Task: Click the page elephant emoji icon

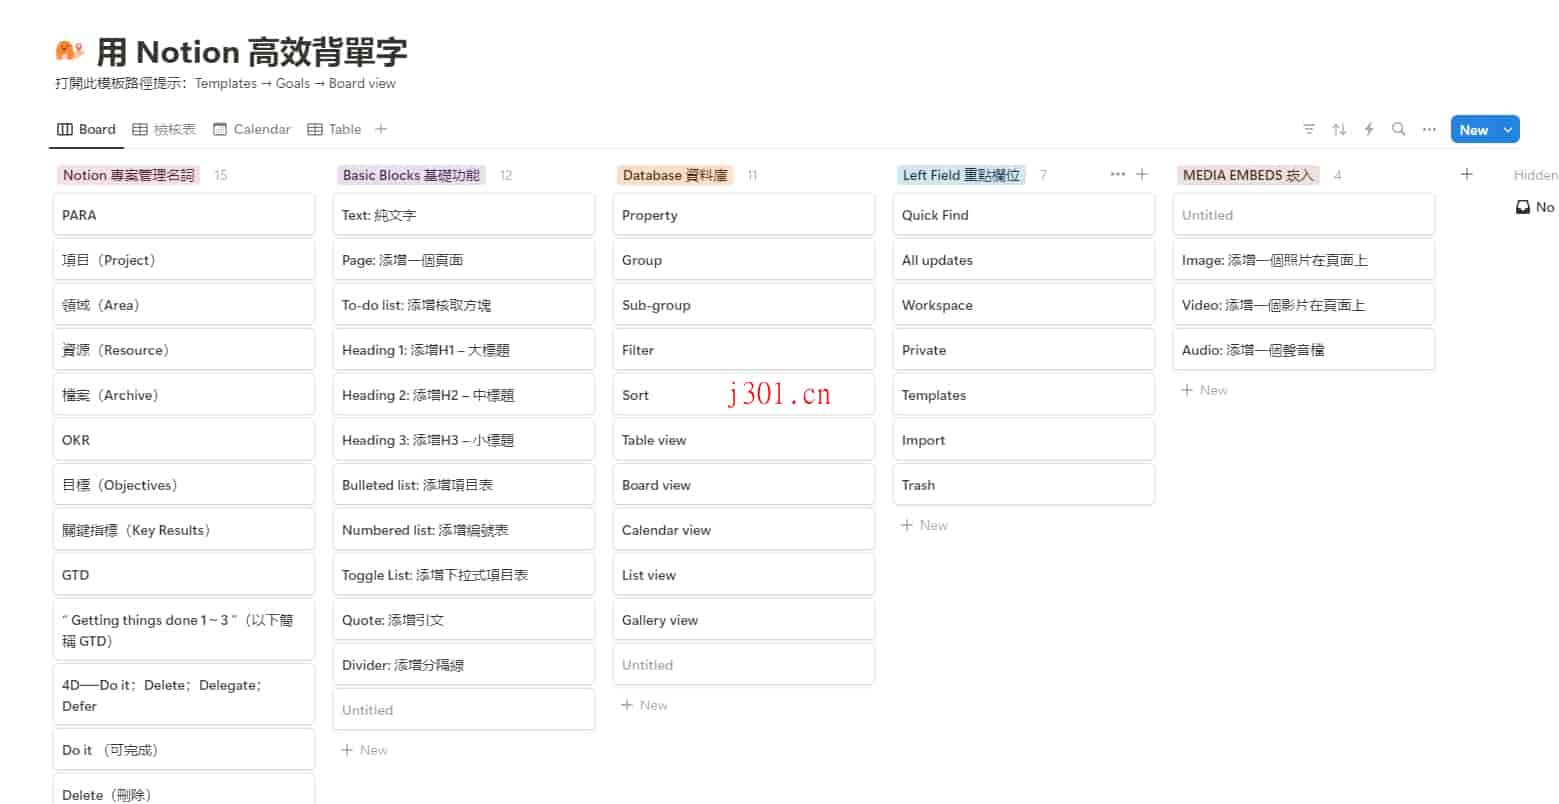Action: click(69, 50)
